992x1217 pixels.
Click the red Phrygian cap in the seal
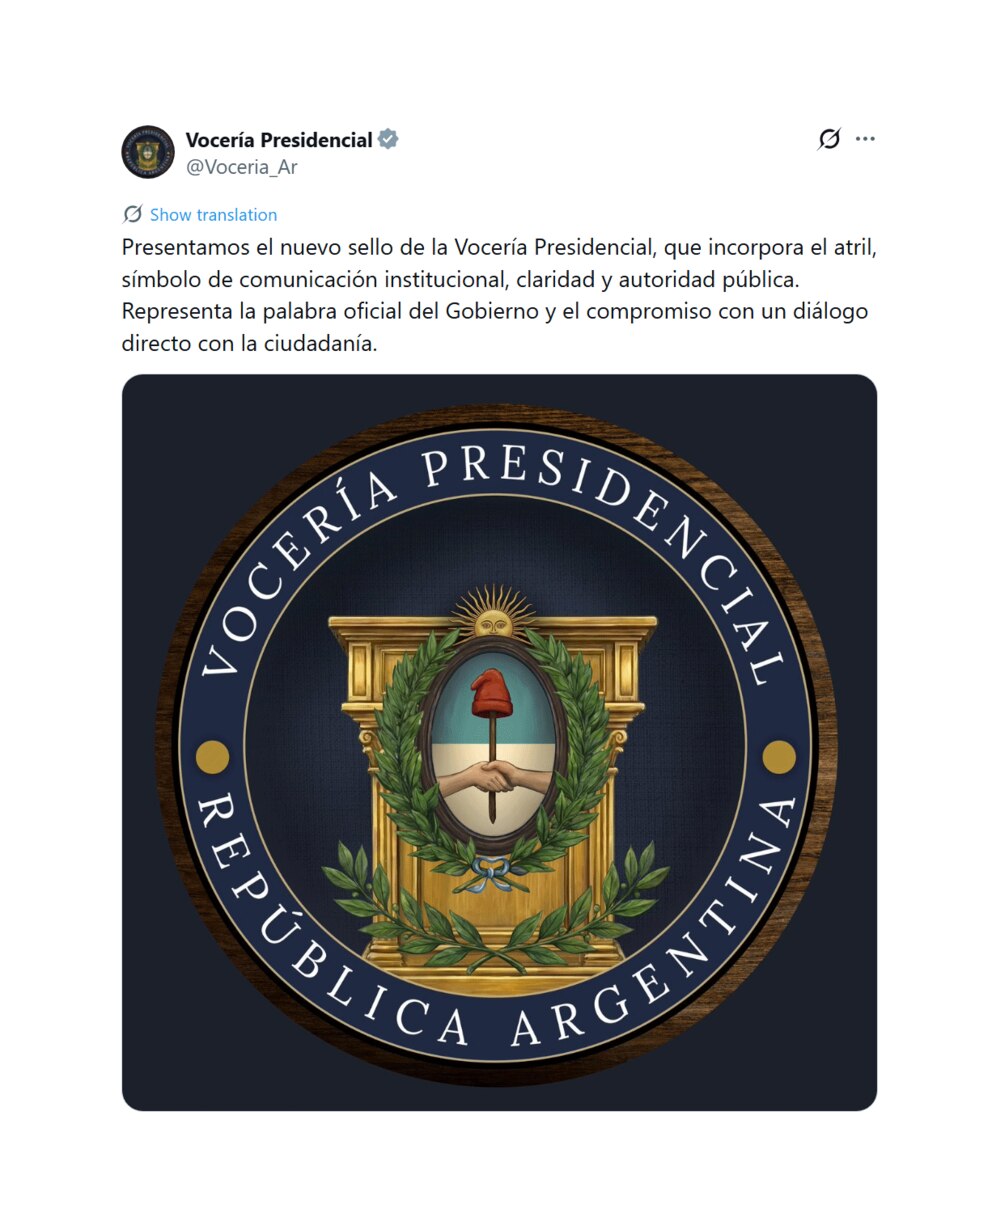click(491, 695)
